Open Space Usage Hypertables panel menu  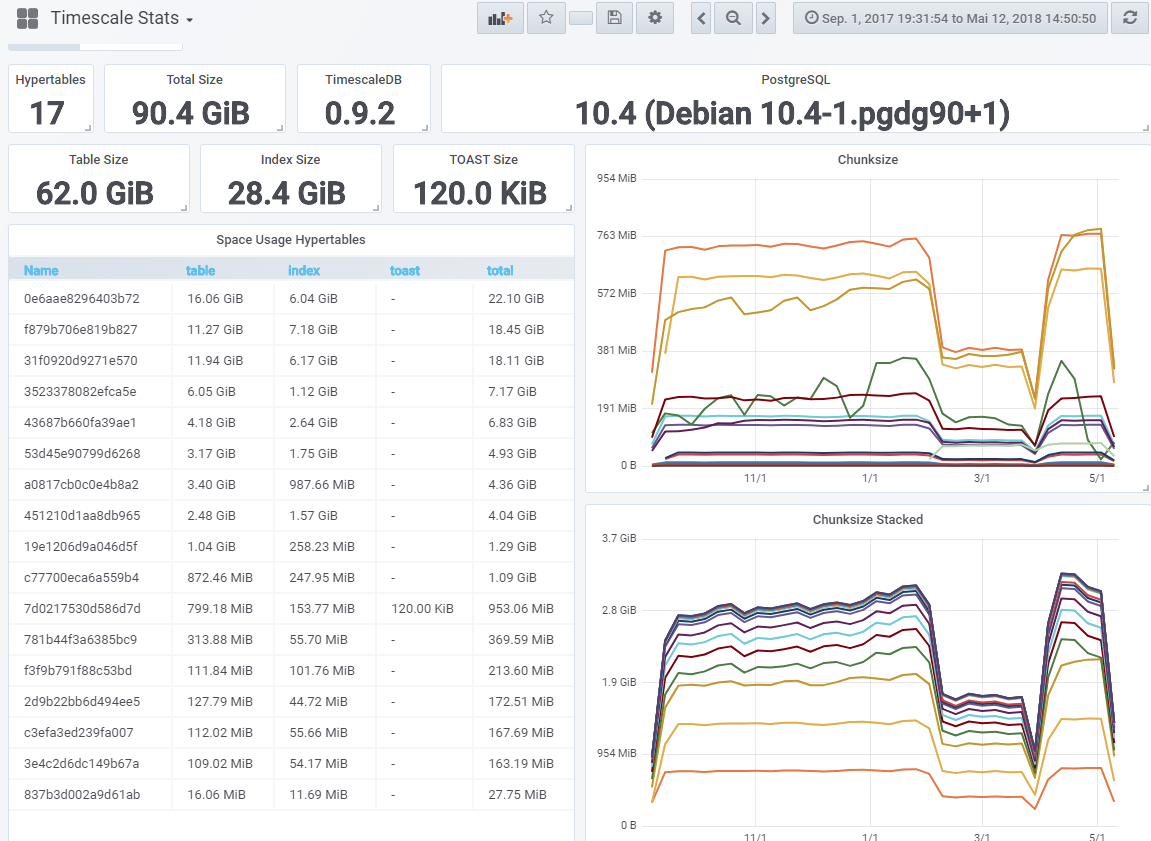pos(291,240)
